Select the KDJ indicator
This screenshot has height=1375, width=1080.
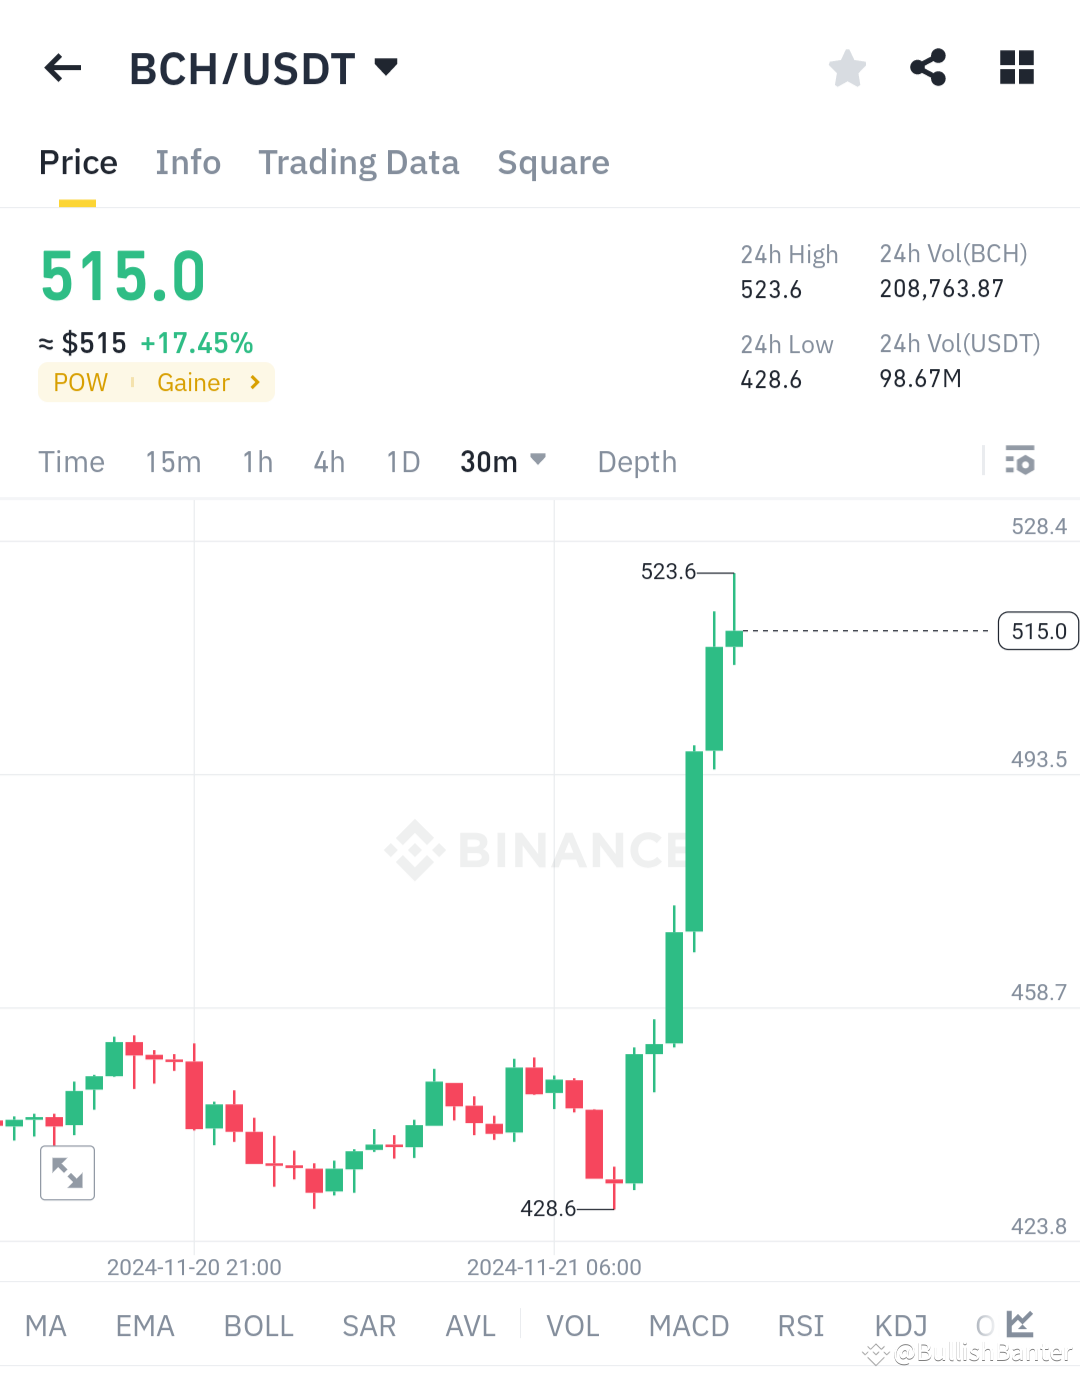click(x=899, y=1325)
